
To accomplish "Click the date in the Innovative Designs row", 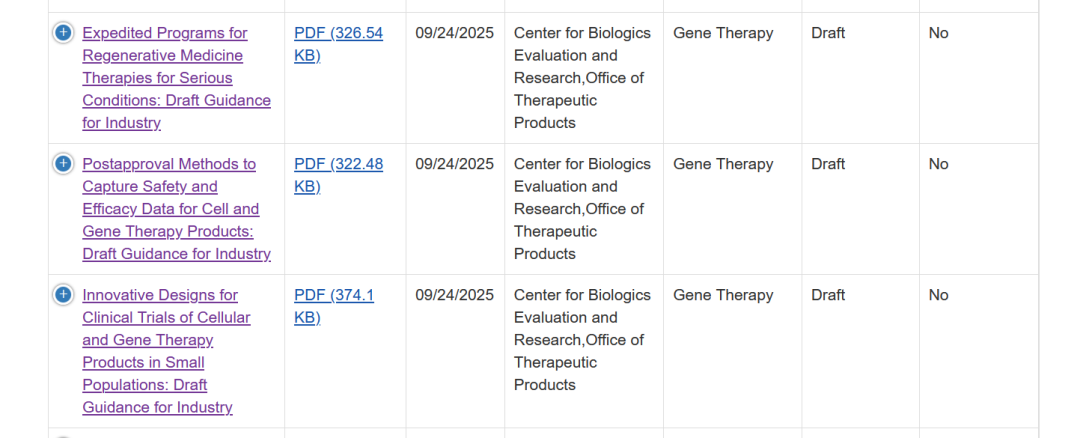I will (455, 295).
